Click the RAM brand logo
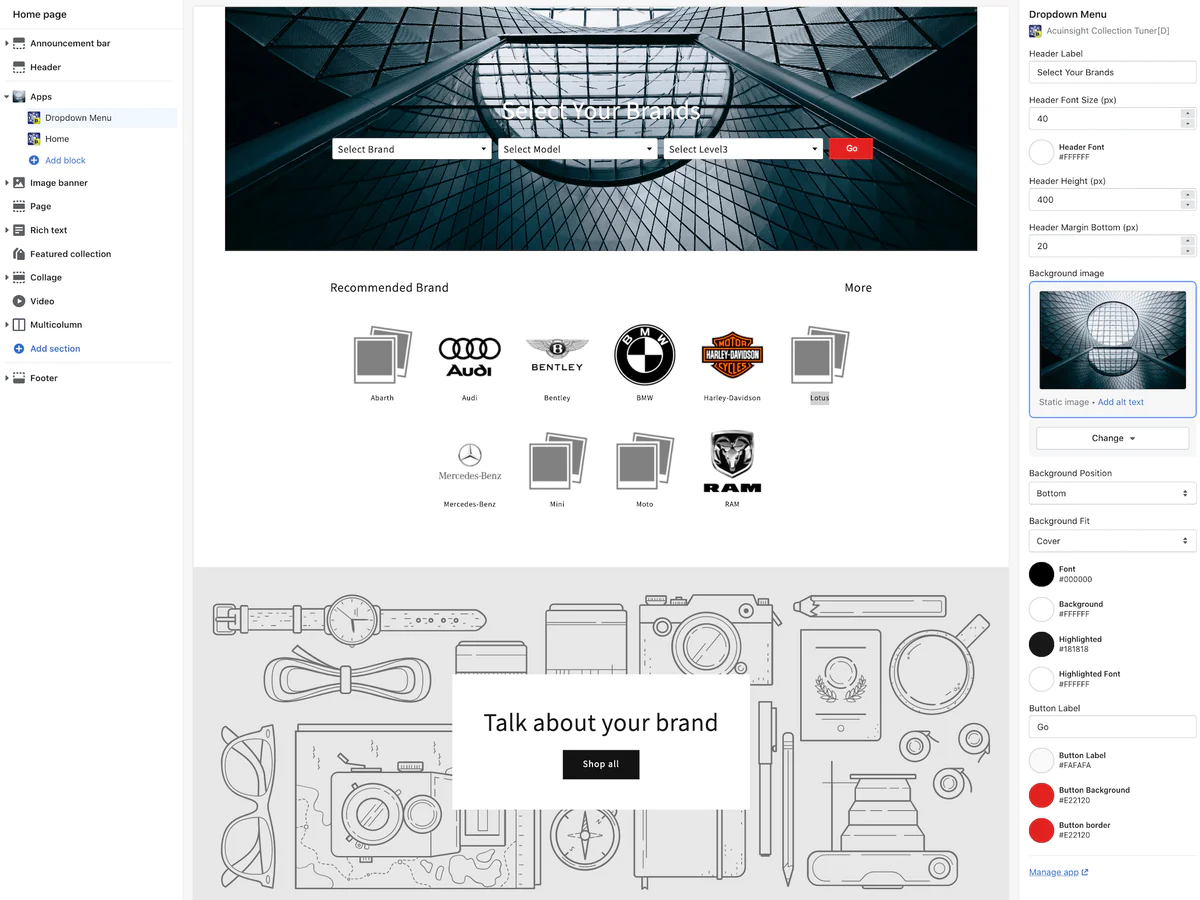This screenshot has width=1200, height=900. tap(732, 462)
